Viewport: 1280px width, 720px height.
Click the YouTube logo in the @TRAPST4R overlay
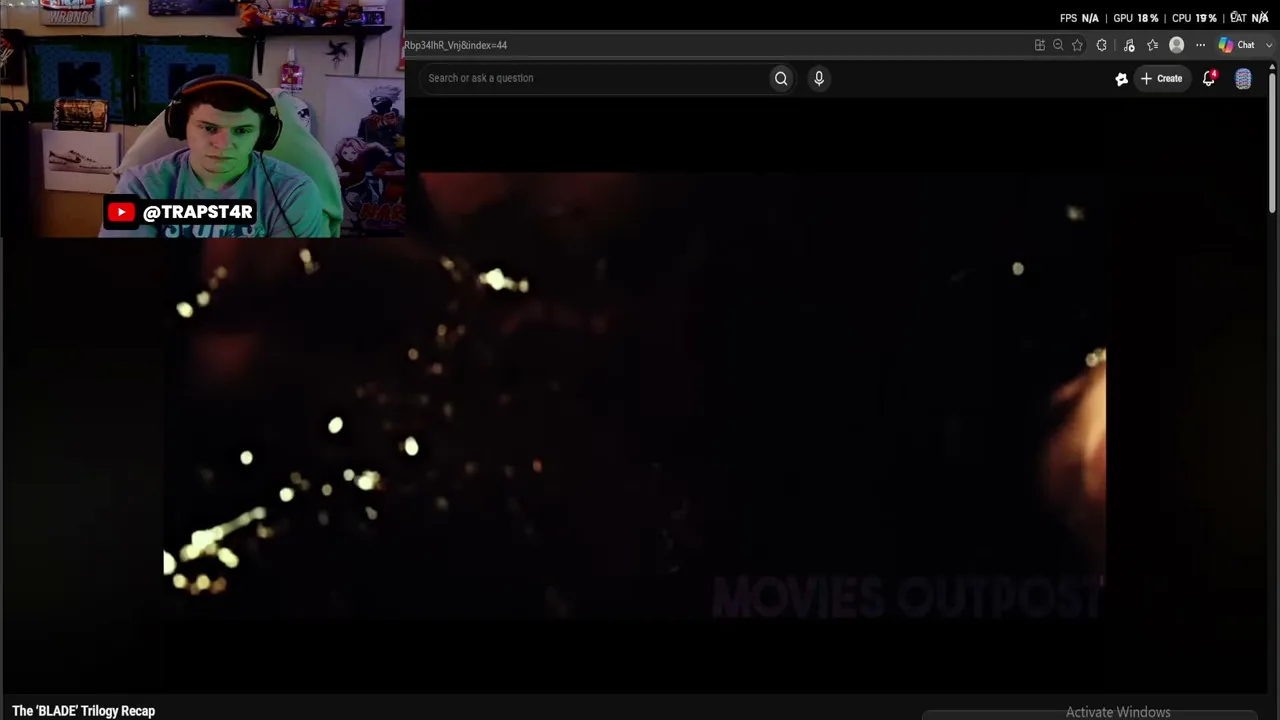(121, 212)
